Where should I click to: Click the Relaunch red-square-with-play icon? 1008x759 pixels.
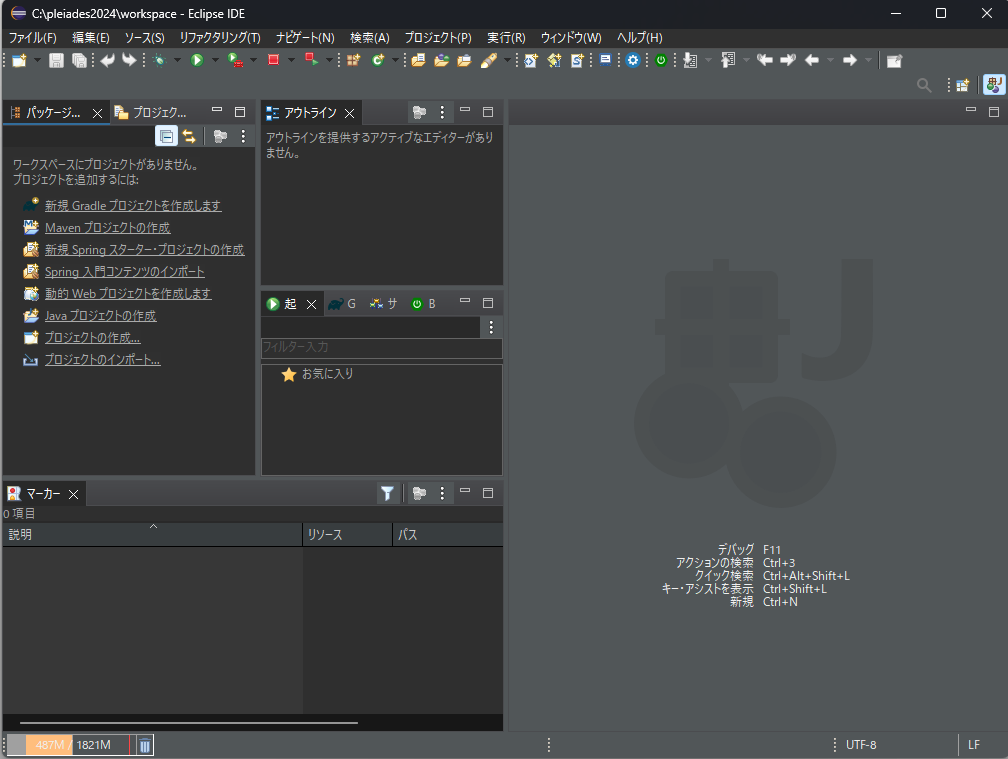pyautogui.click(x=311, y=60)
